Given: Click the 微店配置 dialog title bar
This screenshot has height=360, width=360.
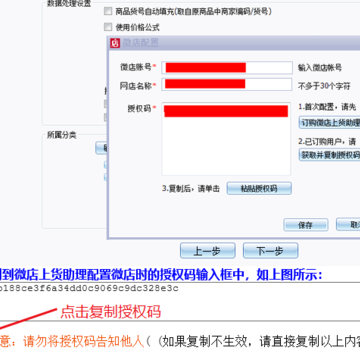Looking at the screenshot, I should click(234, 43).
